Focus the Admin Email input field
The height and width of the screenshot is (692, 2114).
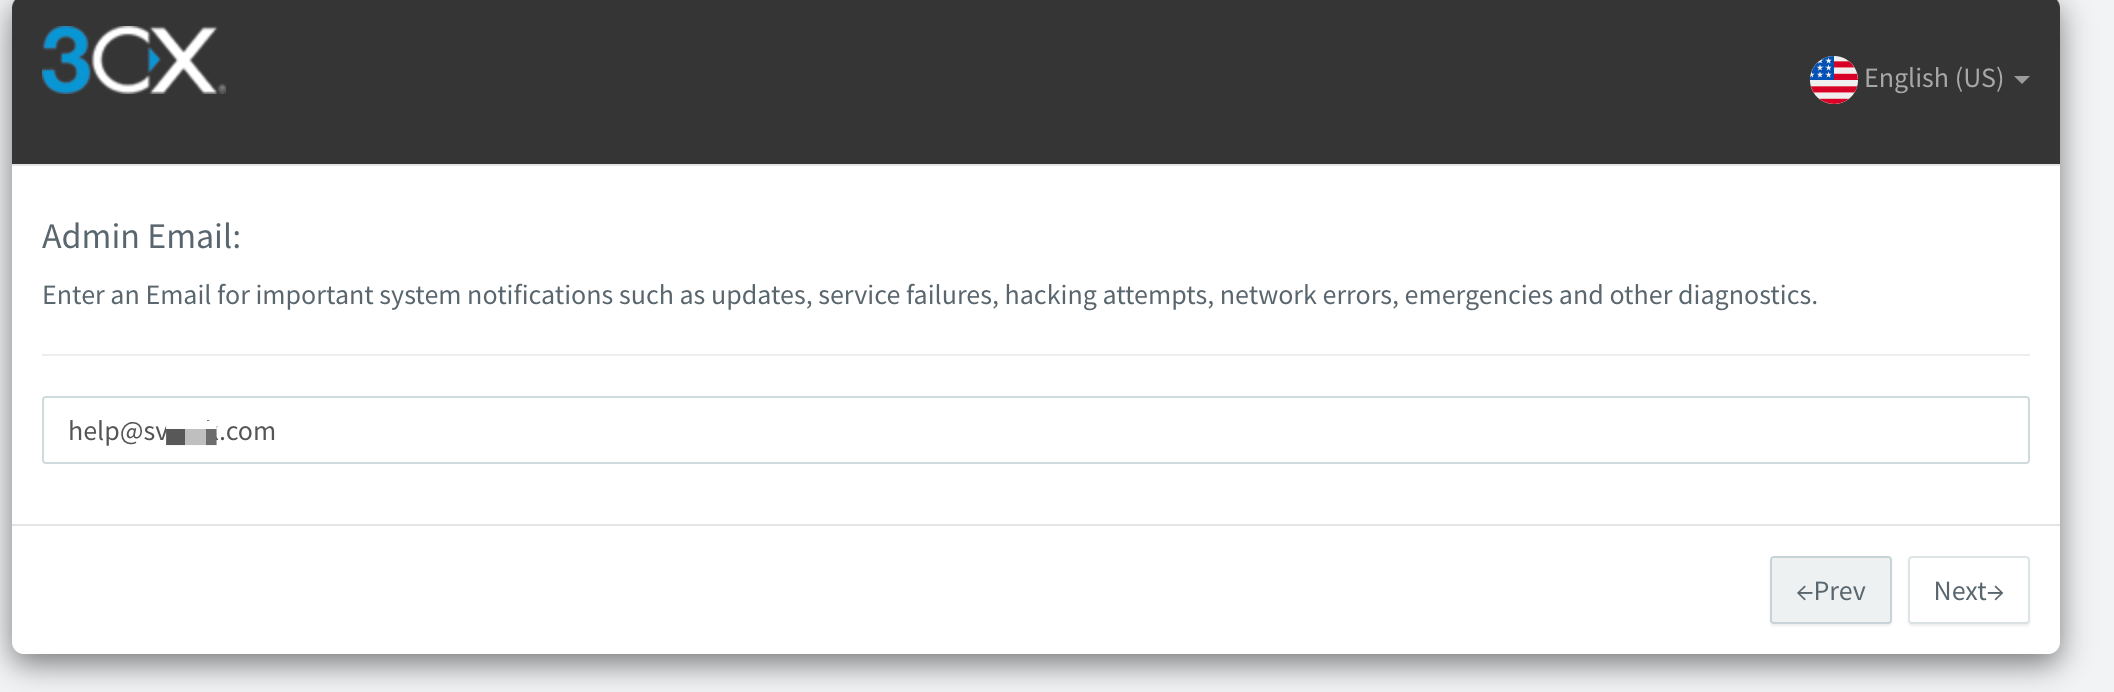[x=1035, y=430]
